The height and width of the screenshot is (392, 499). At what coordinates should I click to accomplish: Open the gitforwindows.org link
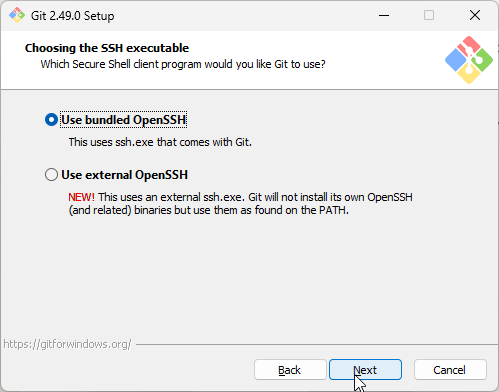(67, 344)
